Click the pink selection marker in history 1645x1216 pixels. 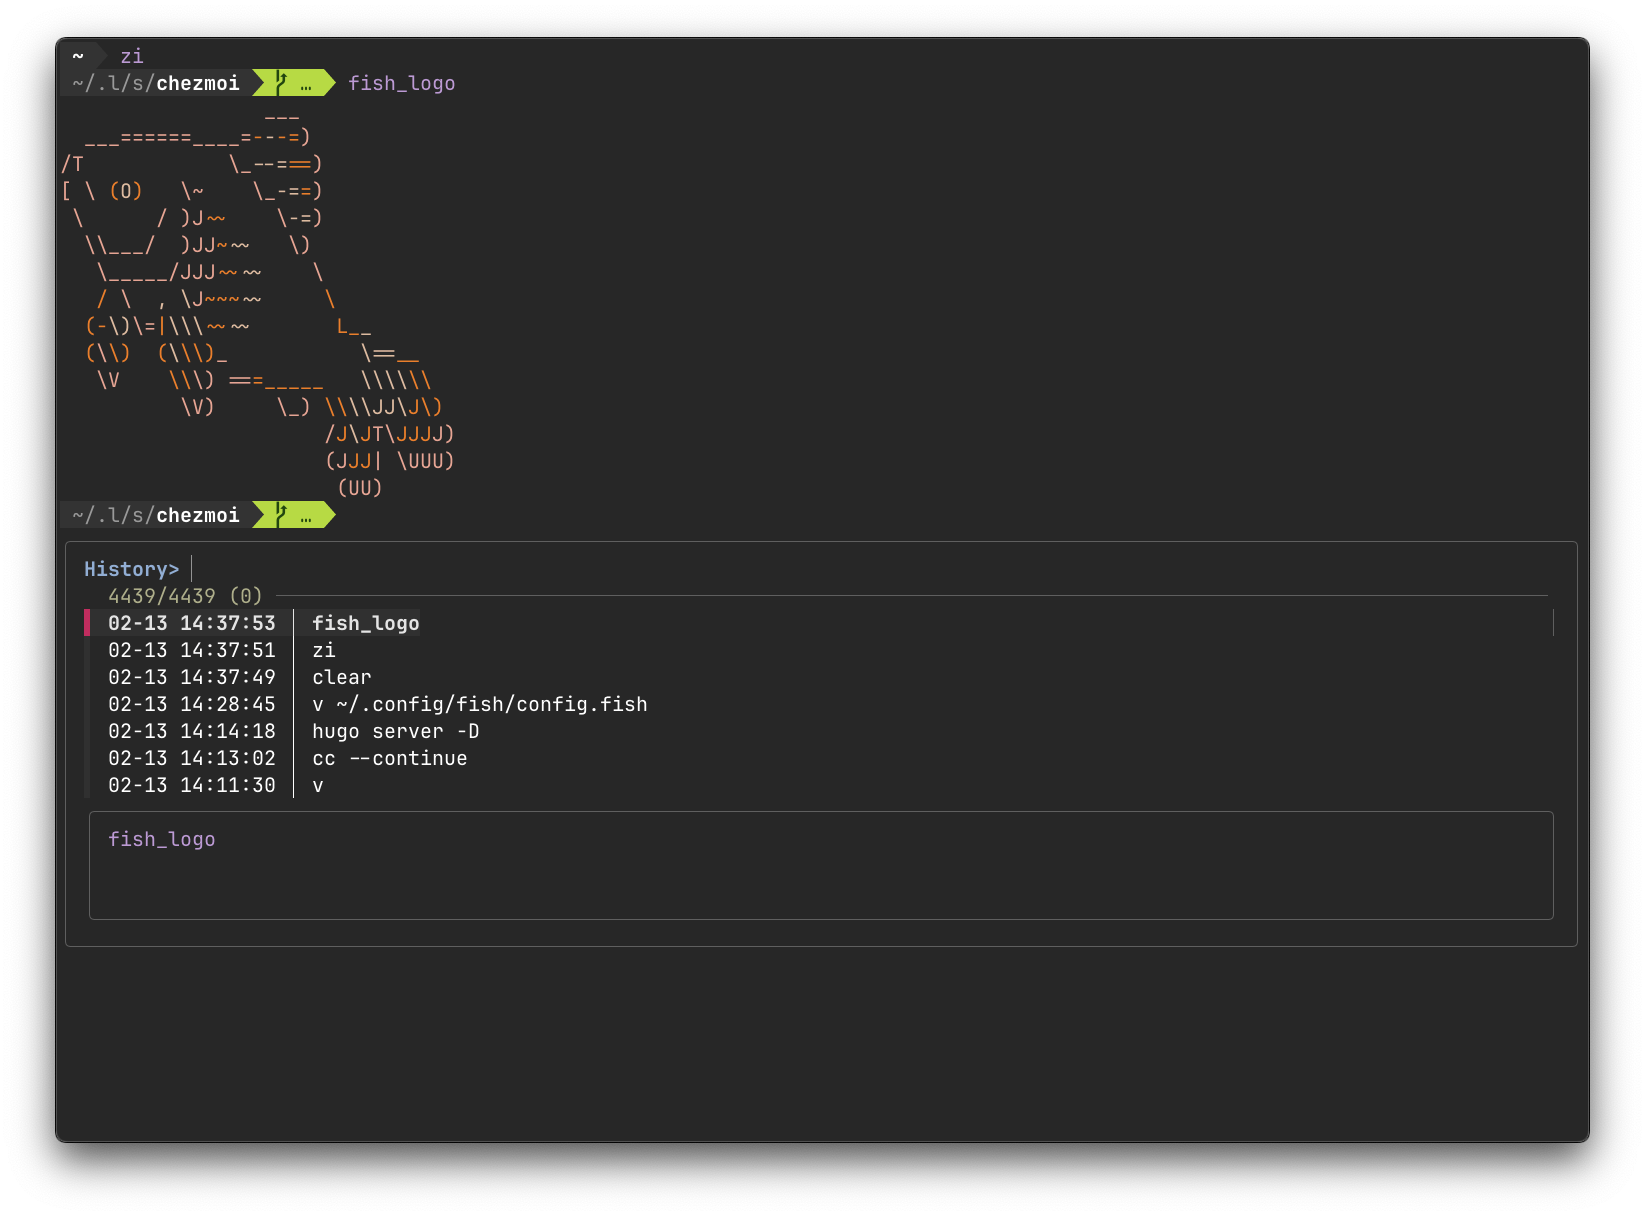[x=87, y=623]
